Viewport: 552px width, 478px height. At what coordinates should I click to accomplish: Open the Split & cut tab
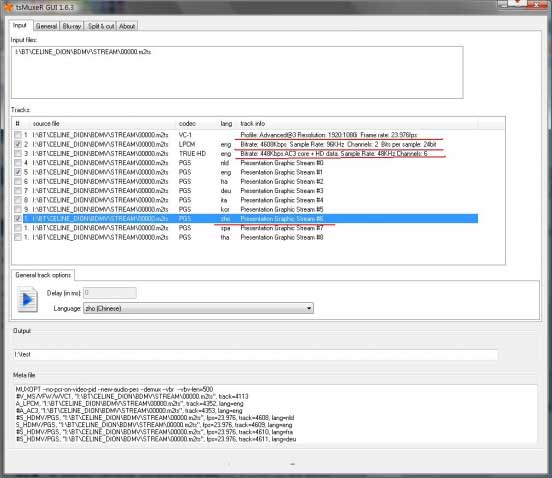tap(101, 26)
